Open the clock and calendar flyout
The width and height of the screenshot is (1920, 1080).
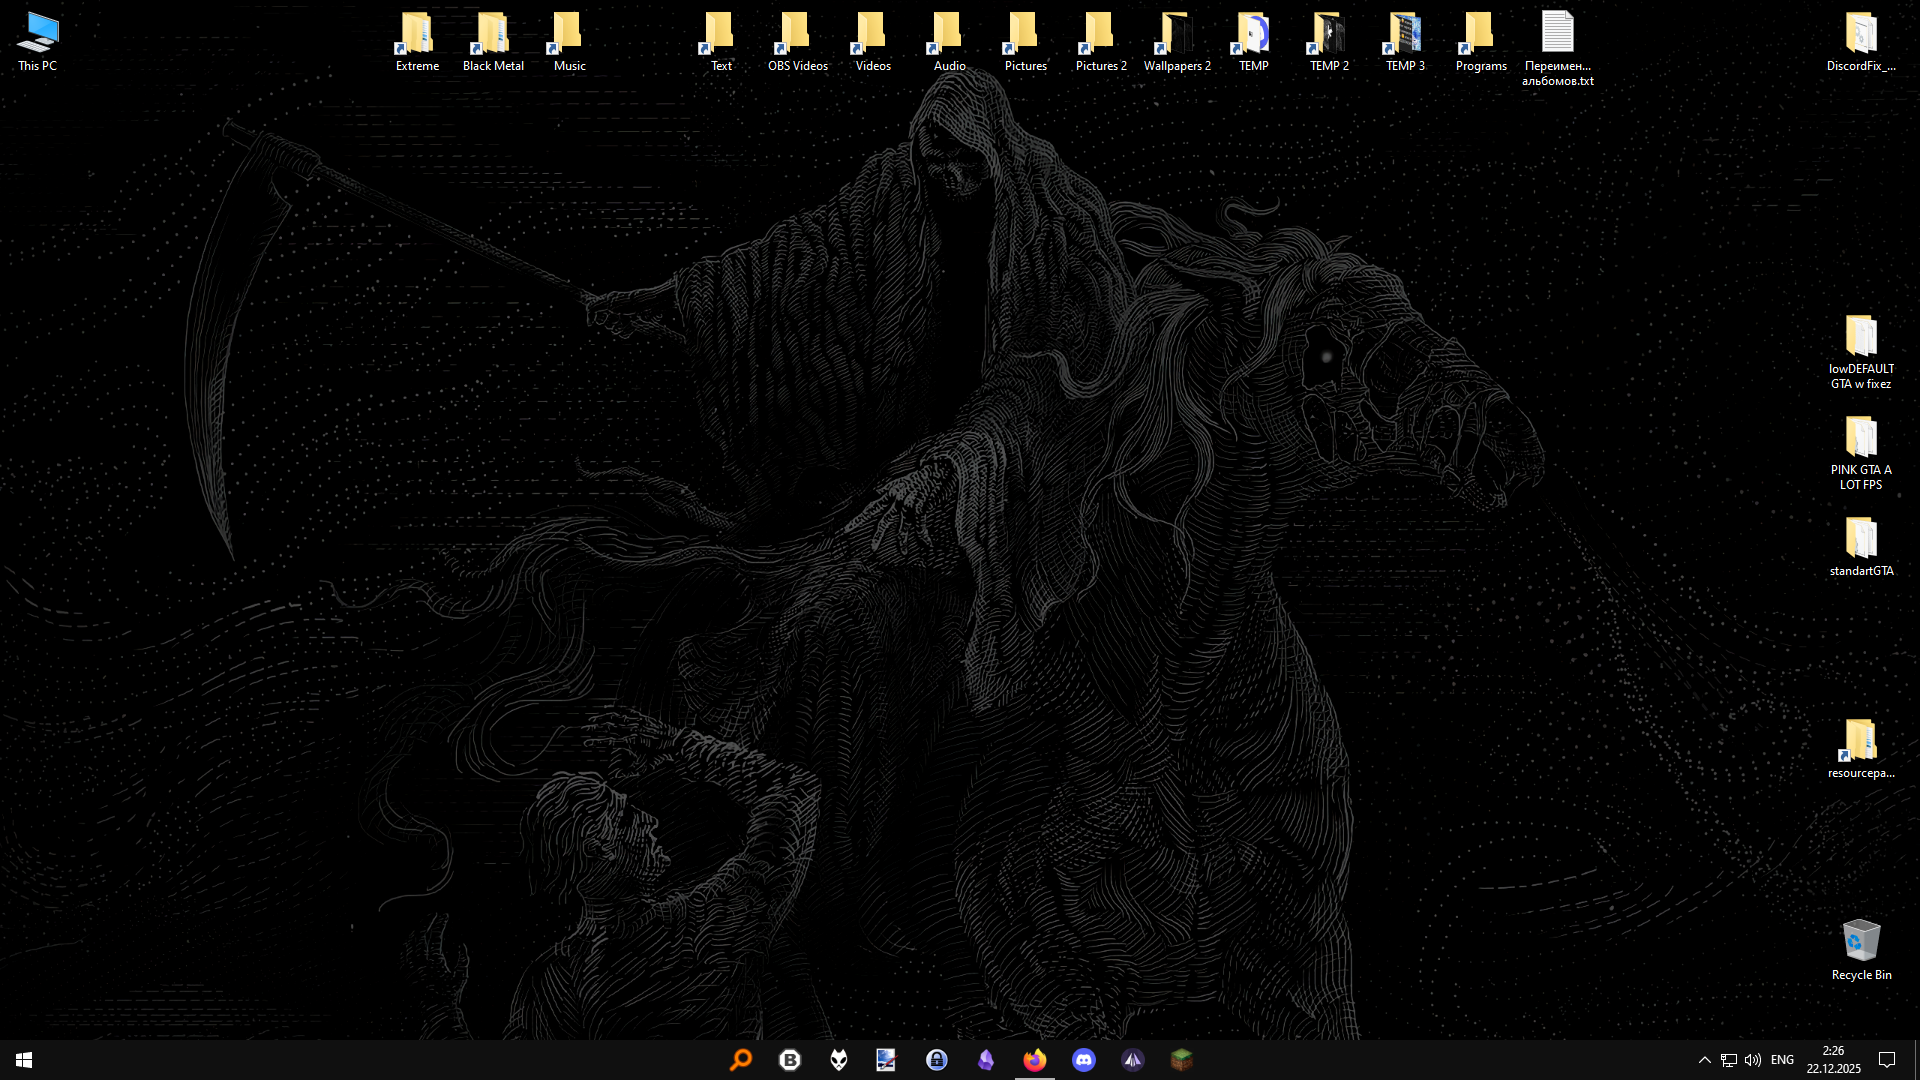pos(1833,1060)
